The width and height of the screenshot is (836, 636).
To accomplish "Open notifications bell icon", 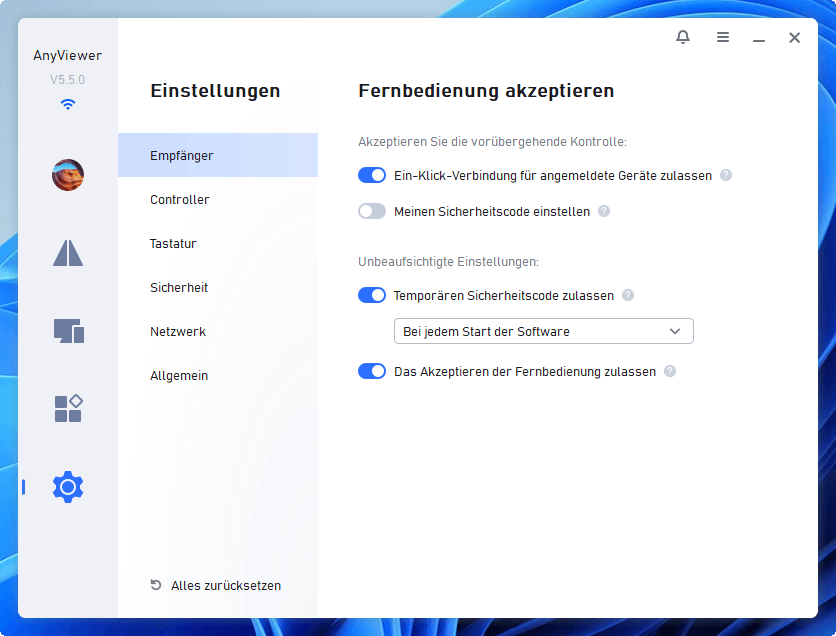I will [683, 38].
